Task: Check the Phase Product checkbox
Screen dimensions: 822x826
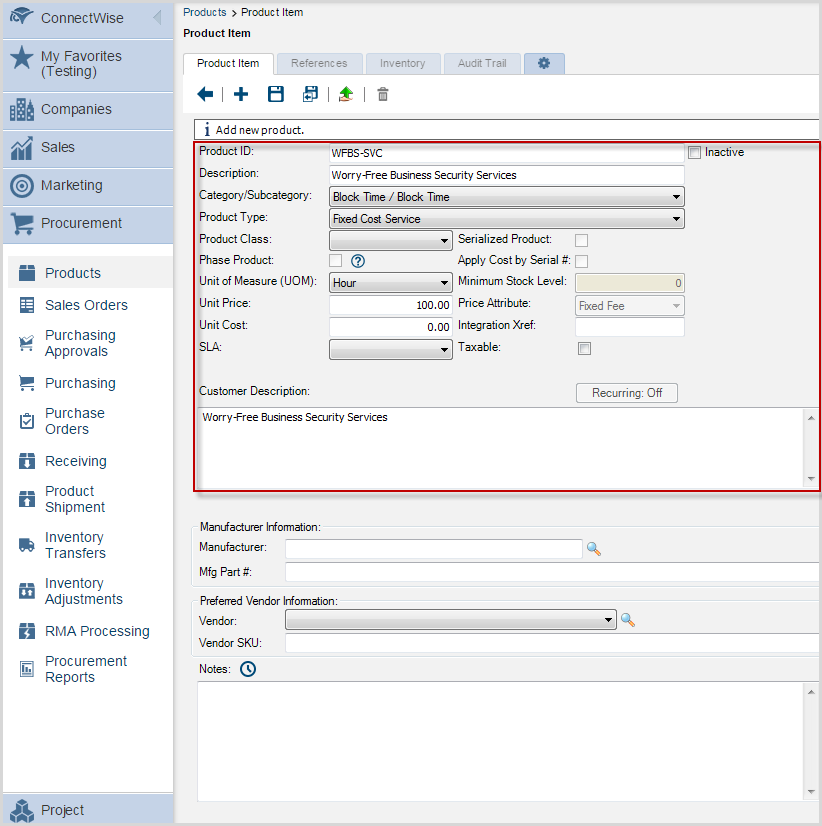Action: pyautogui.click(x=335, y=261)
